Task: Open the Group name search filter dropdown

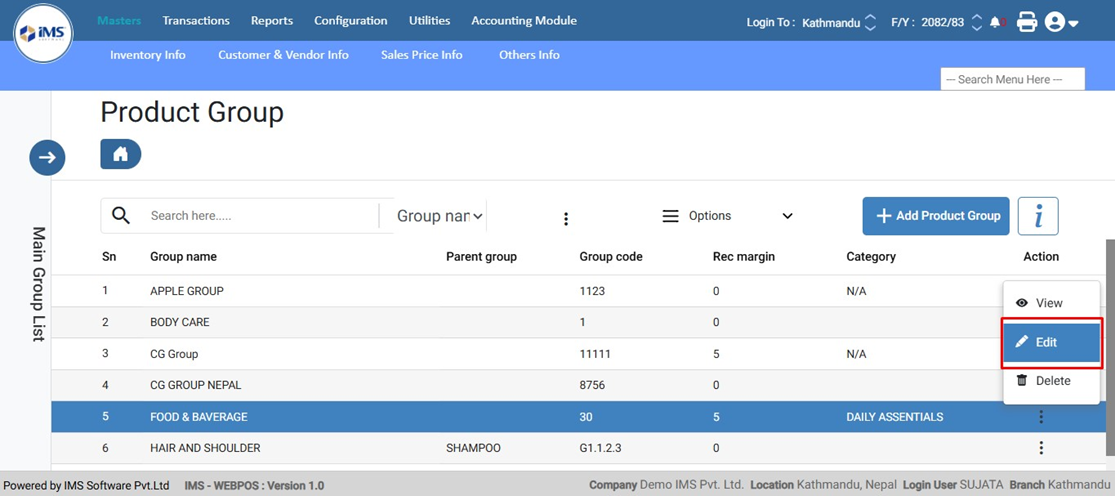Action: tap(439, 215)
